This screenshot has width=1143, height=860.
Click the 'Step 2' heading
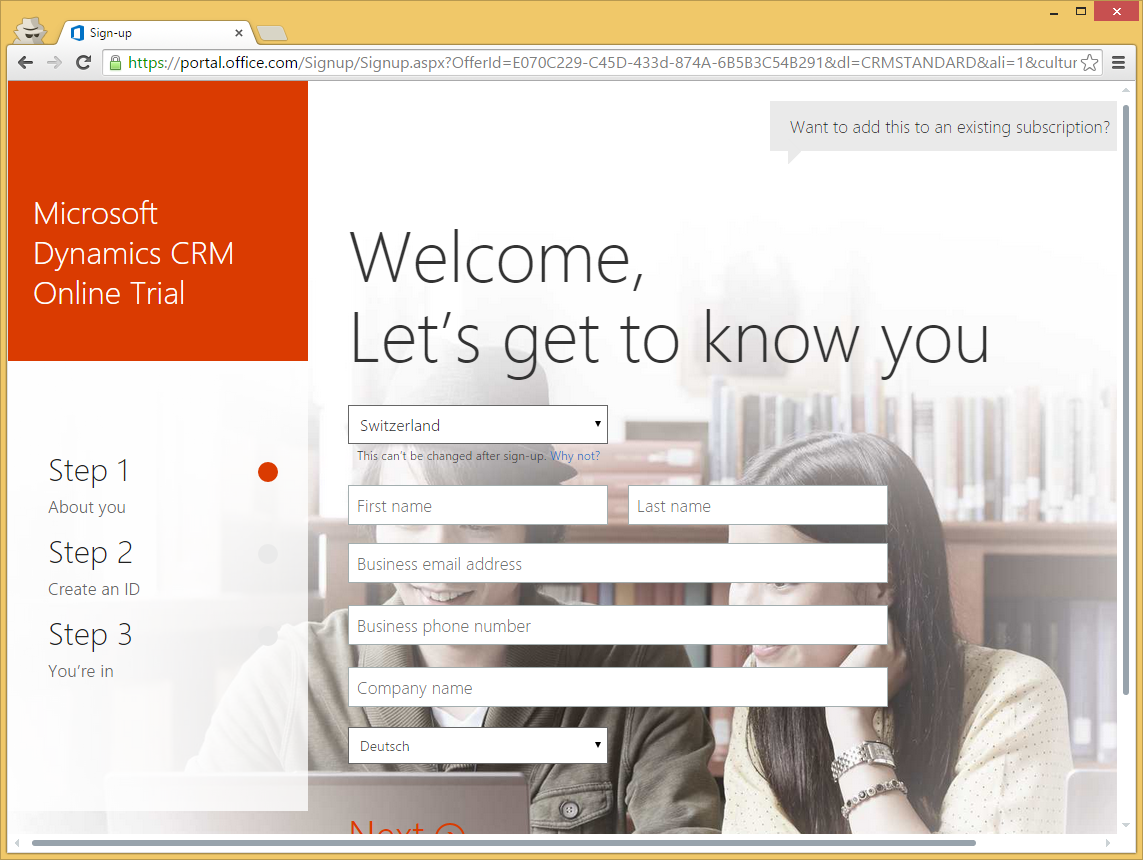coord(90,553)
